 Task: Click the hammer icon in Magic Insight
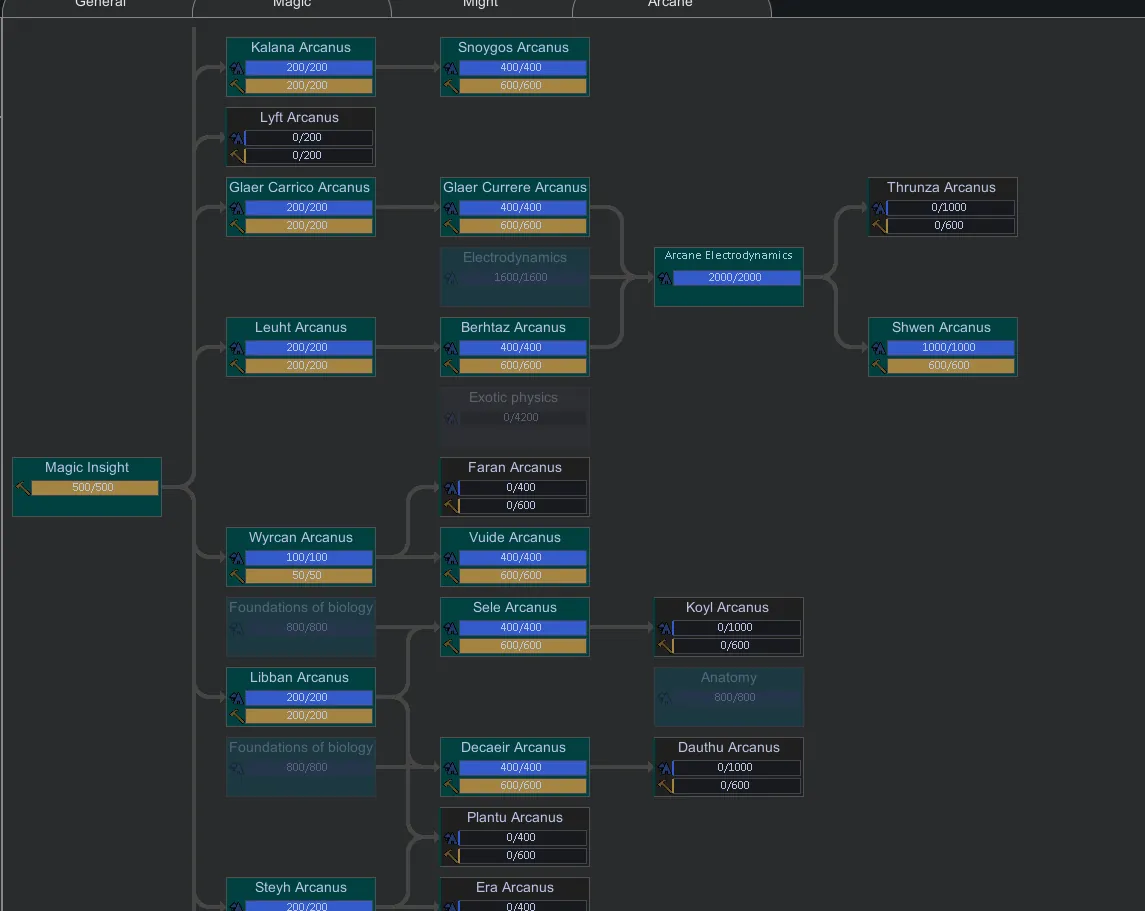pyautogui.click(x=22, y=488)
